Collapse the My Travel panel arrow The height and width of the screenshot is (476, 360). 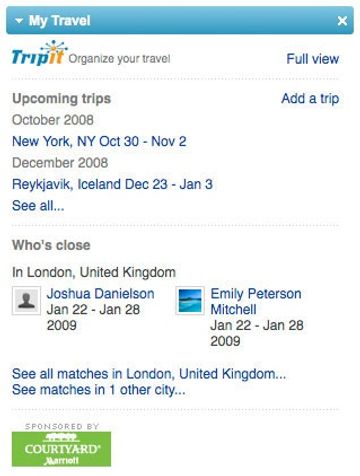coord(19,21)
